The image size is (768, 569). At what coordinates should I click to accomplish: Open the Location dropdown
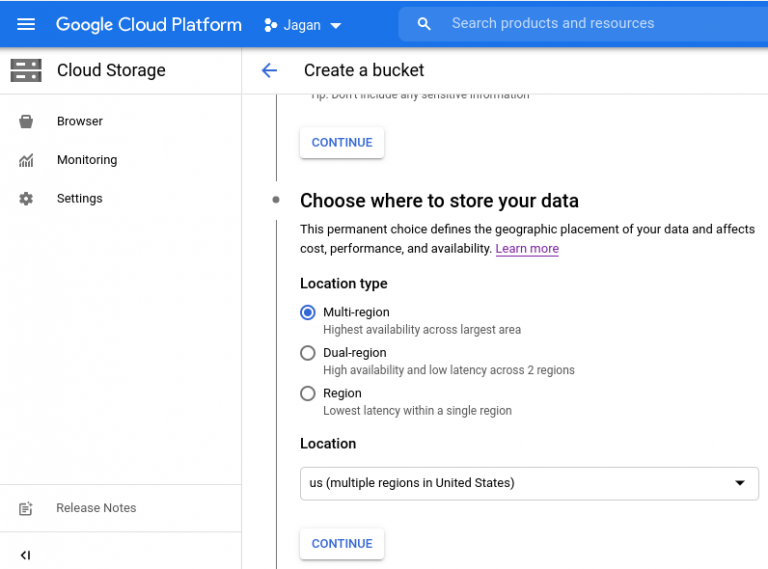[x=529, y=483]
